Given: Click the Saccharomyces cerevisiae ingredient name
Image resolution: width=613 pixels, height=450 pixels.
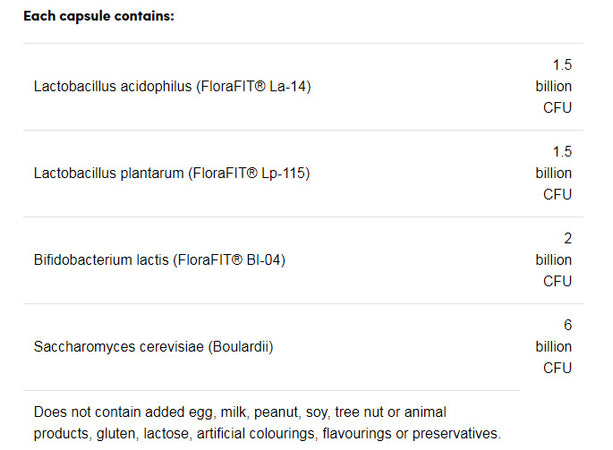Looking at the screenshot, I should [117, 348].
